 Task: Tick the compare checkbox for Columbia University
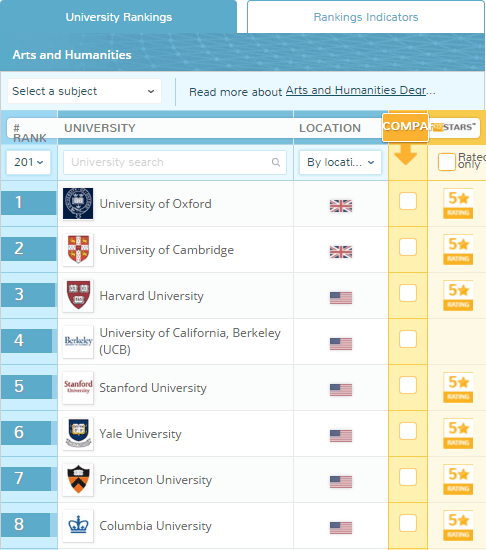[x=408, y=523]
